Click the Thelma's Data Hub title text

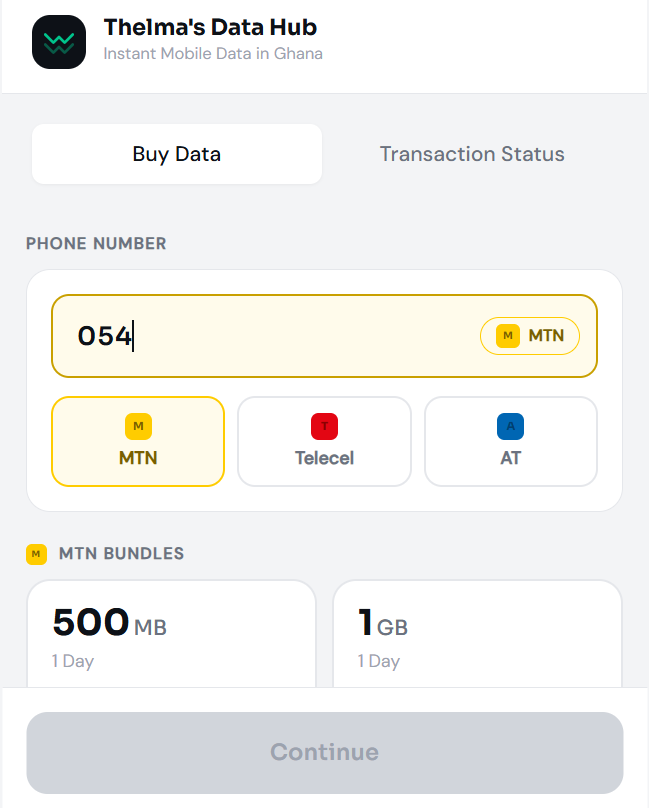pos(210,27)
